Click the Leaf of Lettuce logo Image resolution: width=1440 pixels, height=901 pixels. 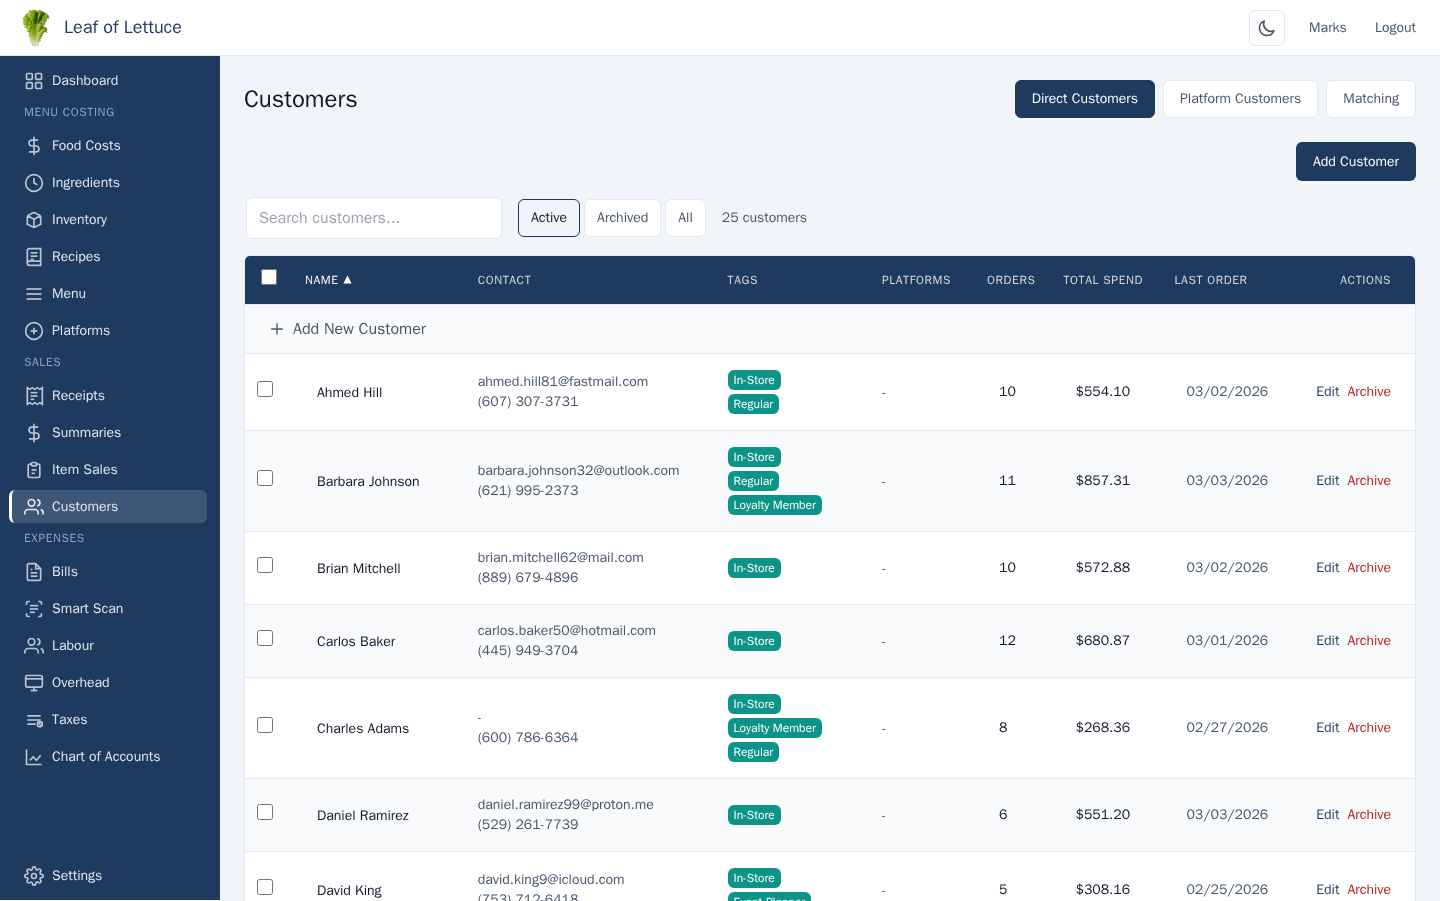[x=36, y=28]
